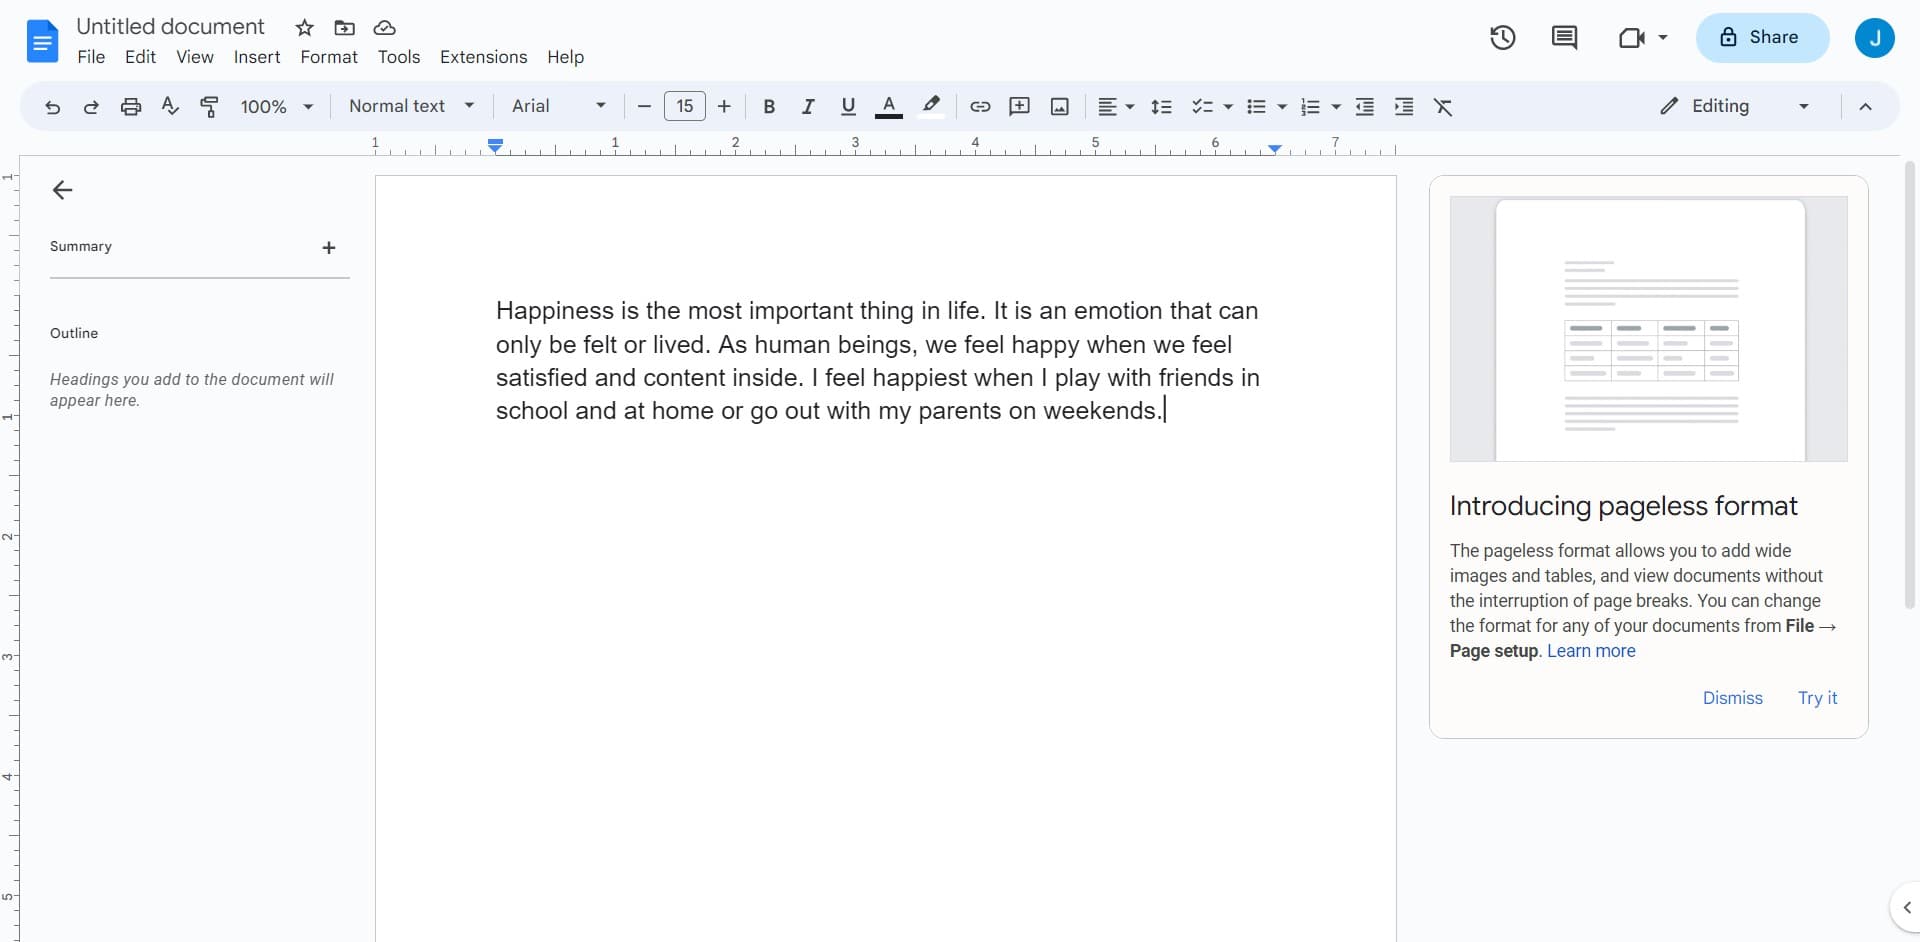Dismiss the pageless format card
This screenshot has height=942, width=1920.
point(1732,698)
